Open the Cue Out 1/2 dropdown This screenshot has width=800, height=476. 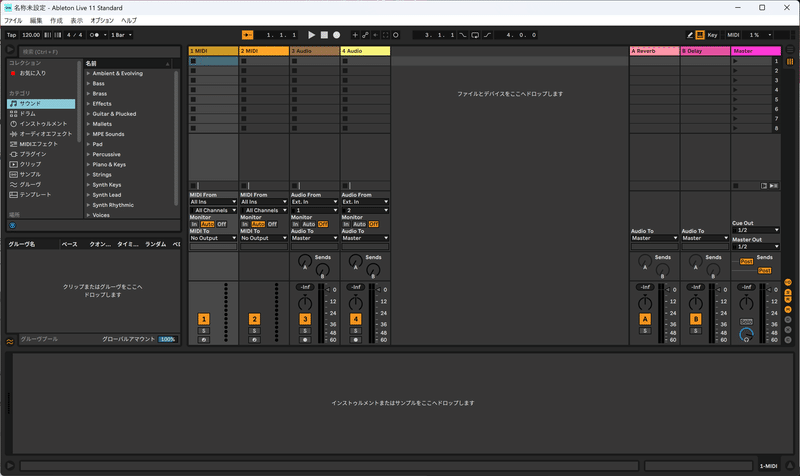click(x=756, y=230)
